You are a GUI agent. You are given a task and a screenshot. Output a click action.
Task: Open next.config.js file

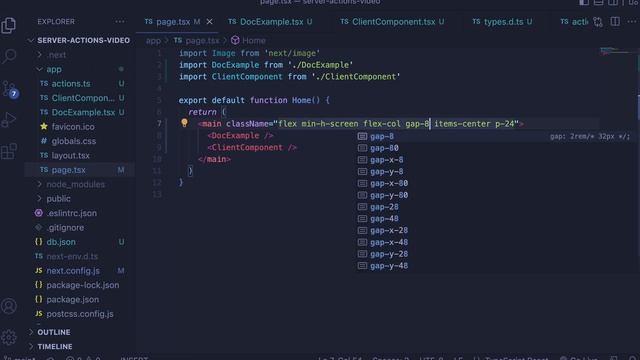pyautogui.click(x=80, y=271)
